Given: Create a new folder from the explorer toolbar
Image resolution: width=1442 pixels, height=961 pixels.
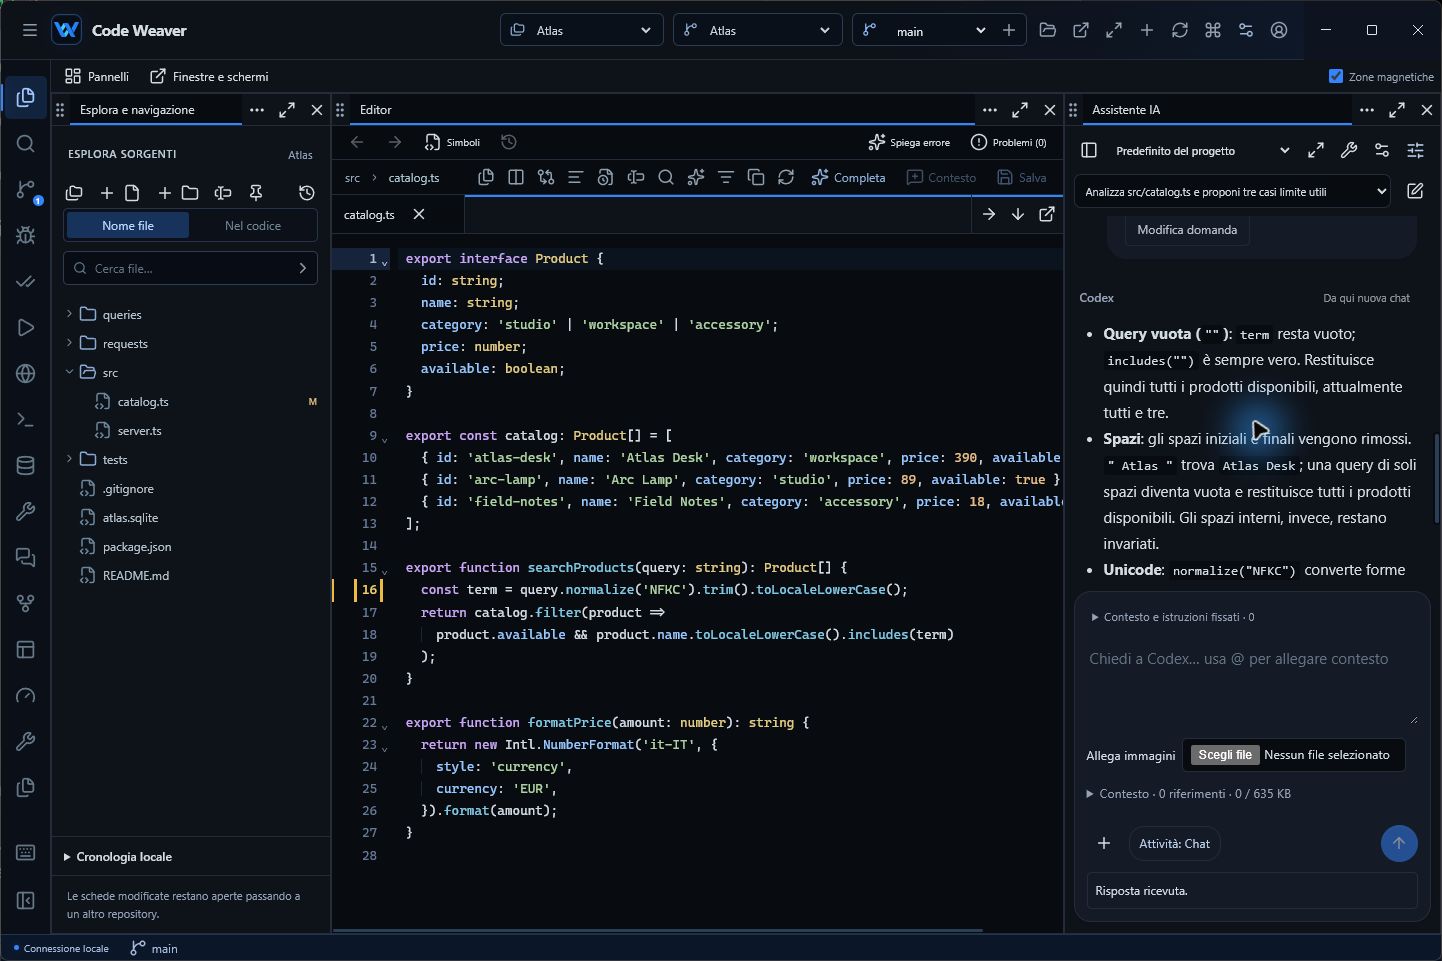Looking at the screenshot, I should click(x=180, y=193).
